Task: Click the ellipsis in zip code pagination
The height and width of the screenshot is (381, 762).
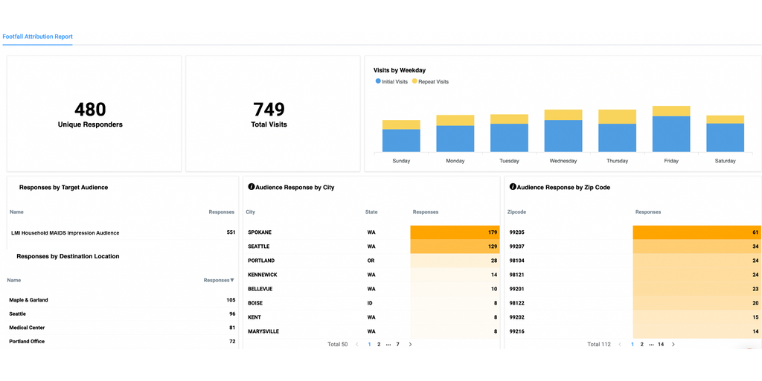Action: (x=651, y=345)
